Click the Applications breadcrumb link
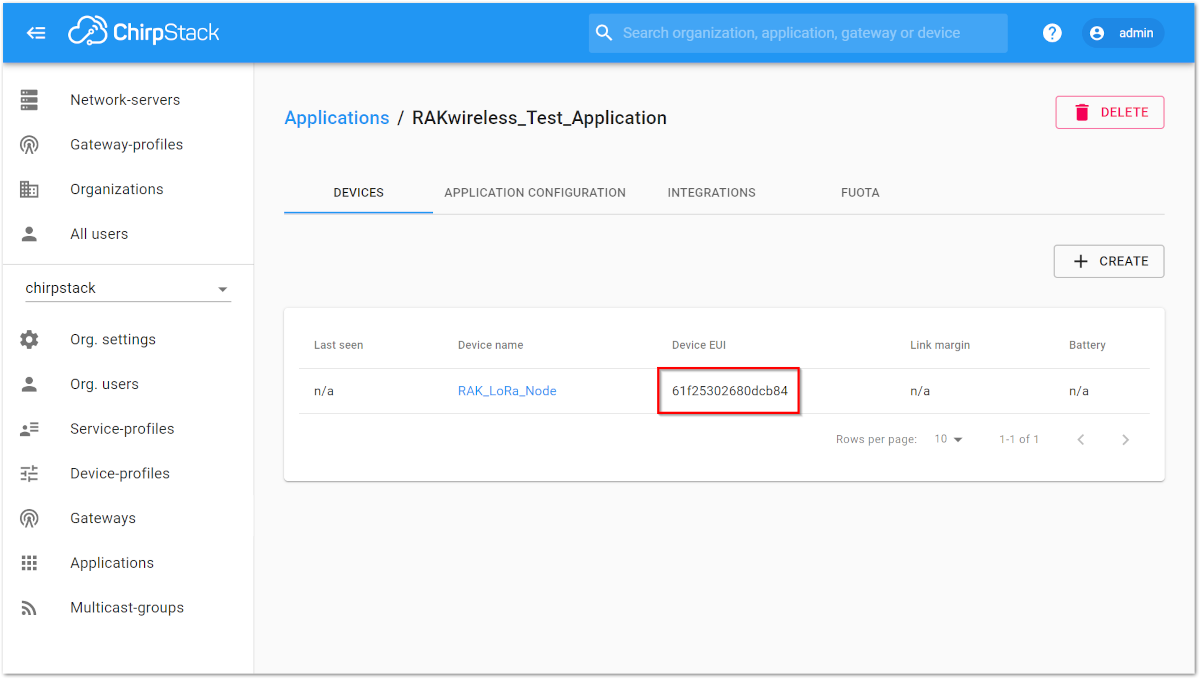The image size is (1200, 679). [337, 118]
